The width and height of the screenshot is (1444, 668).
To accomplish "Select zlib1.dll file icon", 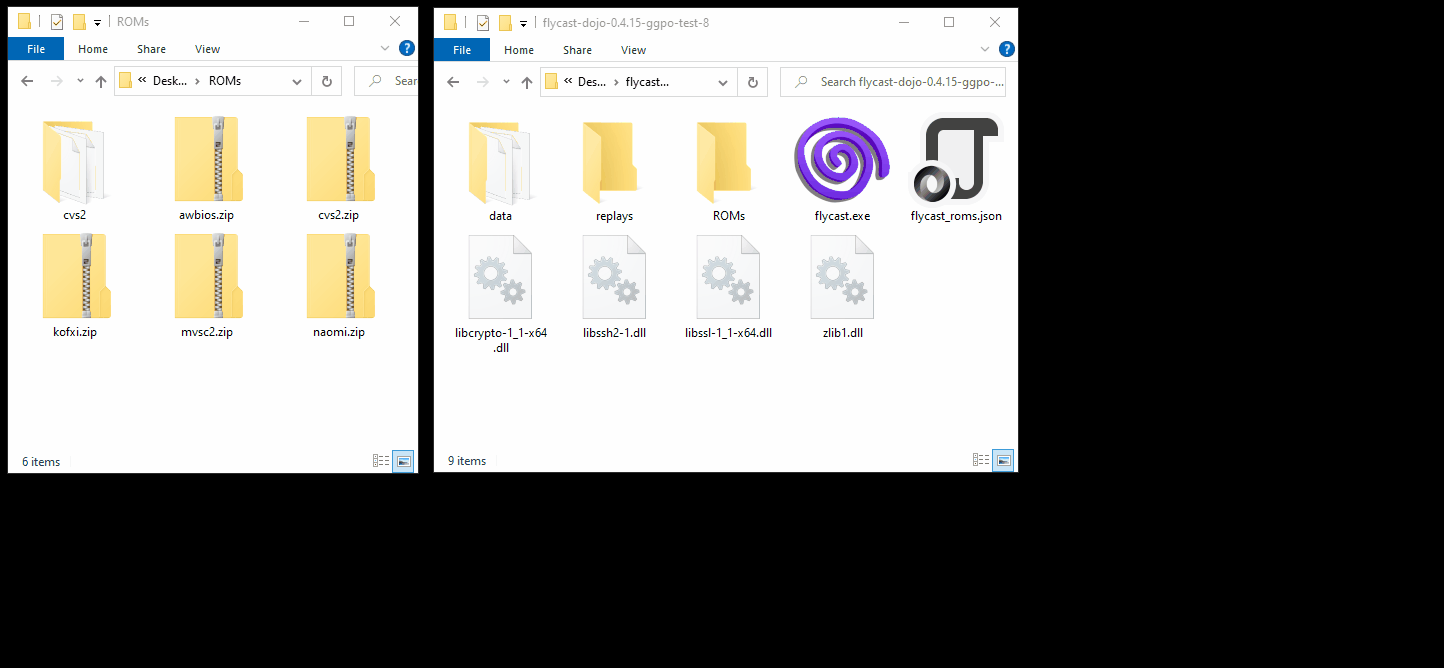I will (x=842, y=277).
